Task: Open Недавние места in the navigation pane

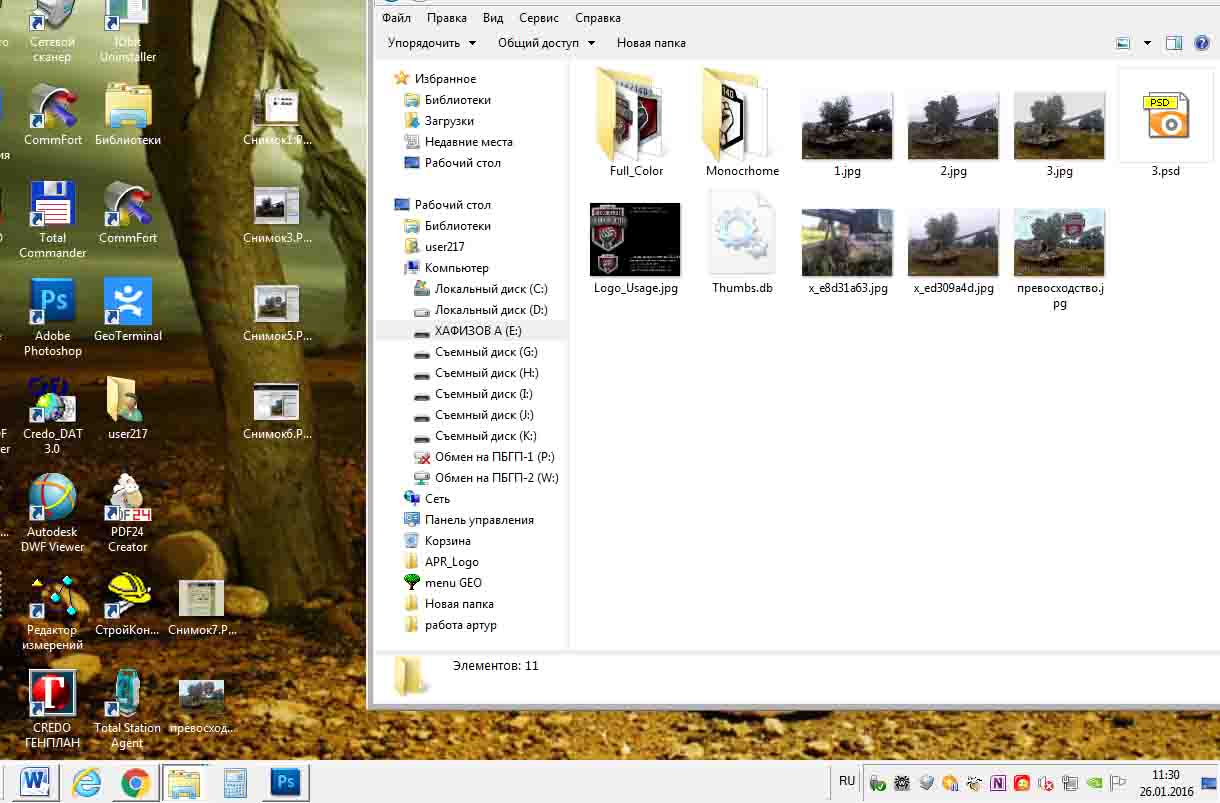Action: coord(468,142)
